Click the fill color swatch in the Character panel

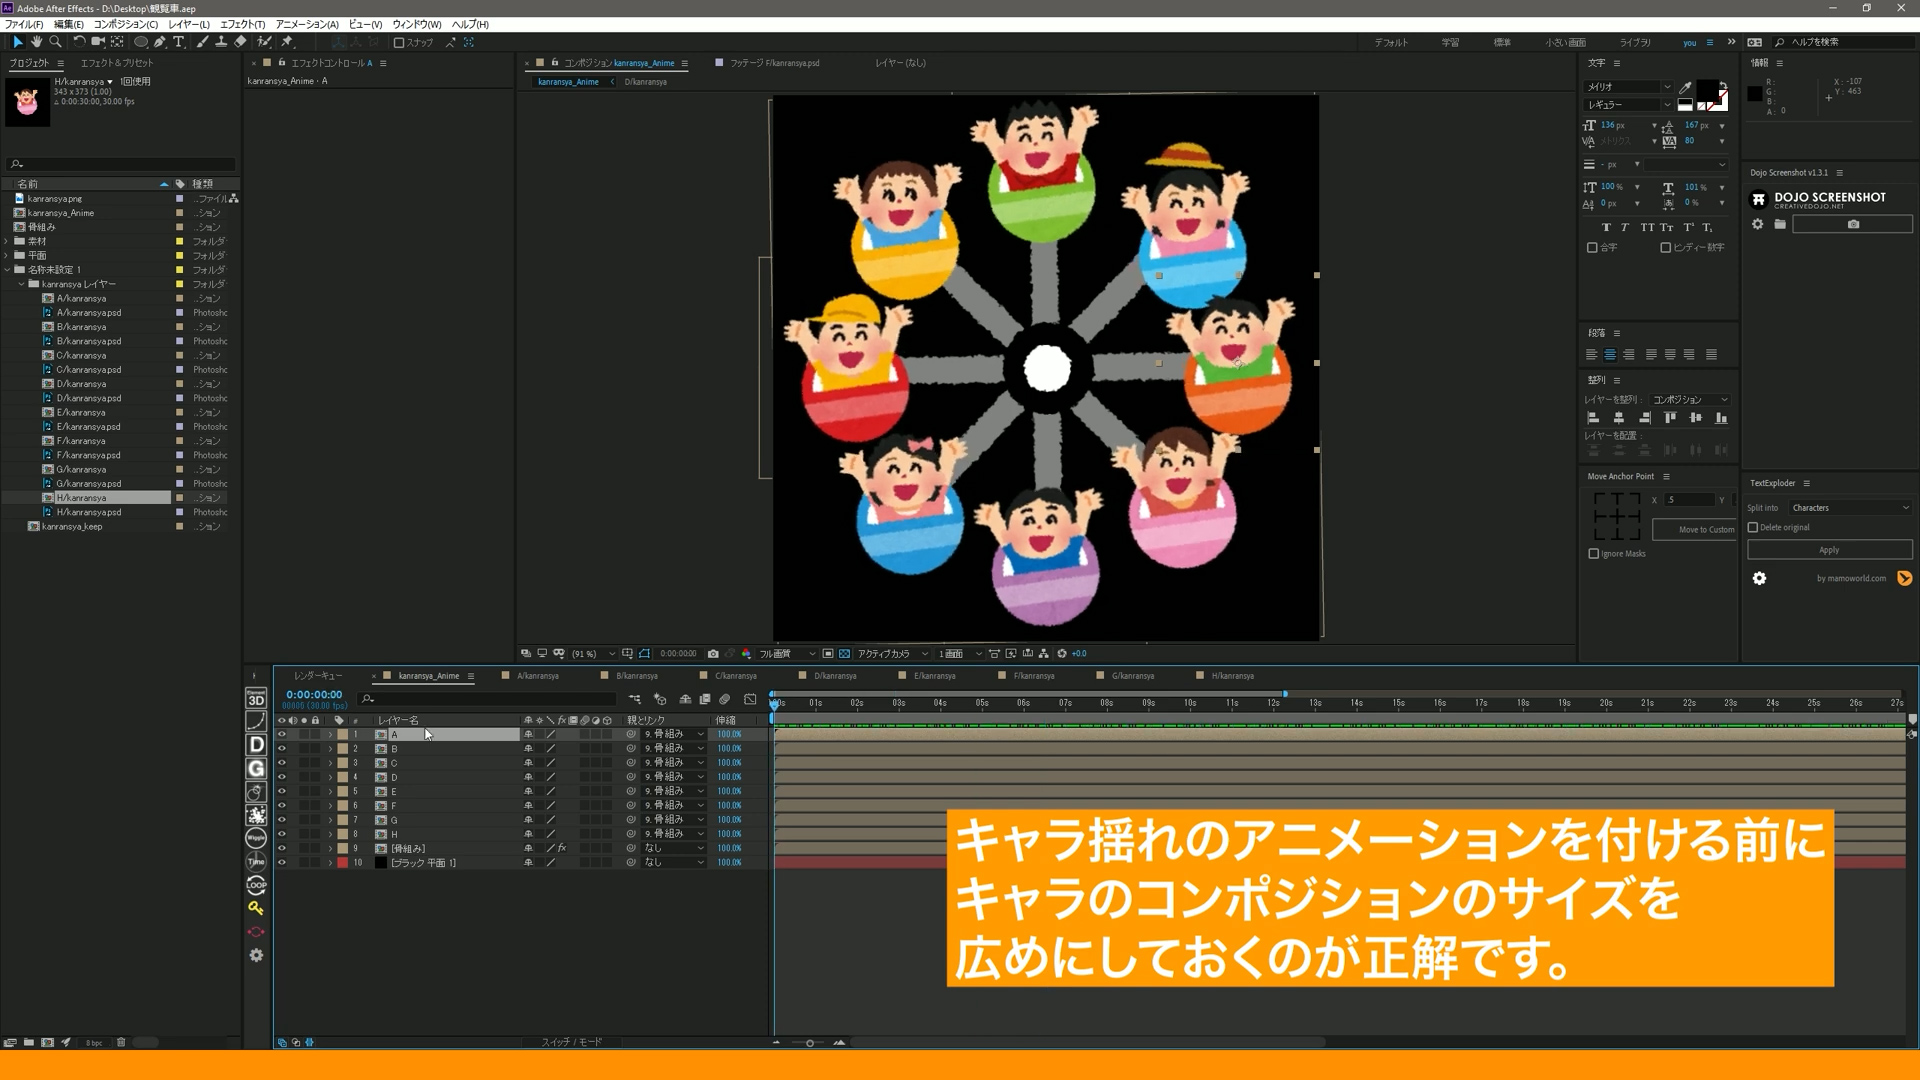point(1708,93)
